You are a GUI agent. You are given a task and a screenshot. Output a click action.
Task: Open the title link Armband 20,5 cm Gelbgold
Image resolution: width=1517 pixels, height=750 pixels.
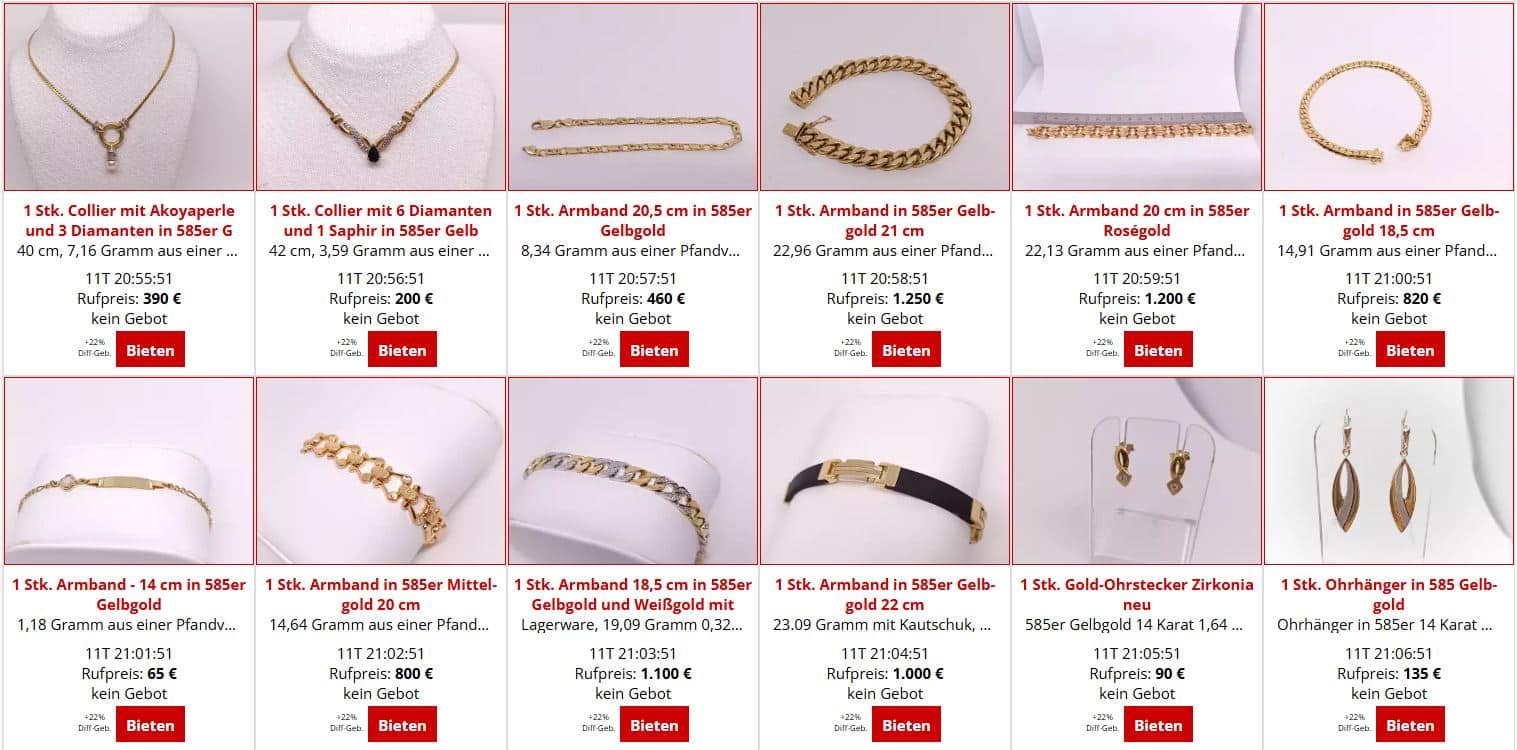click(x=633, y=220)
